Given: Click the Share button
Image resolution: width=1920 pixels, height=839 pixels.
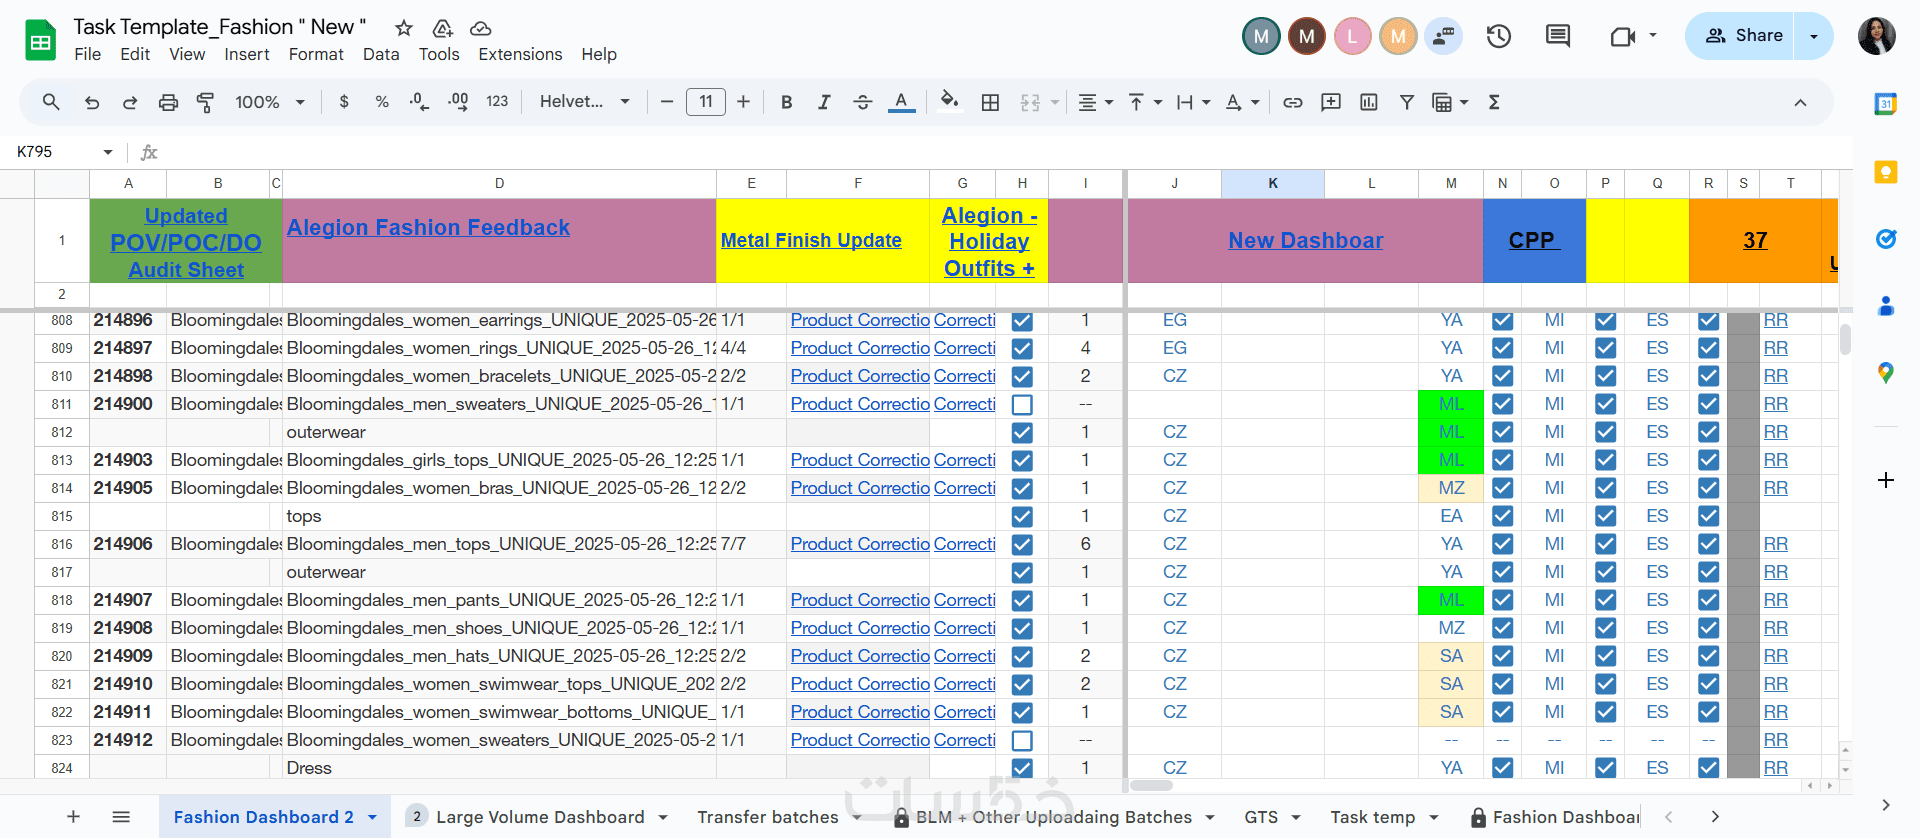Looking at the screenshot, I should coord(1742,36).
